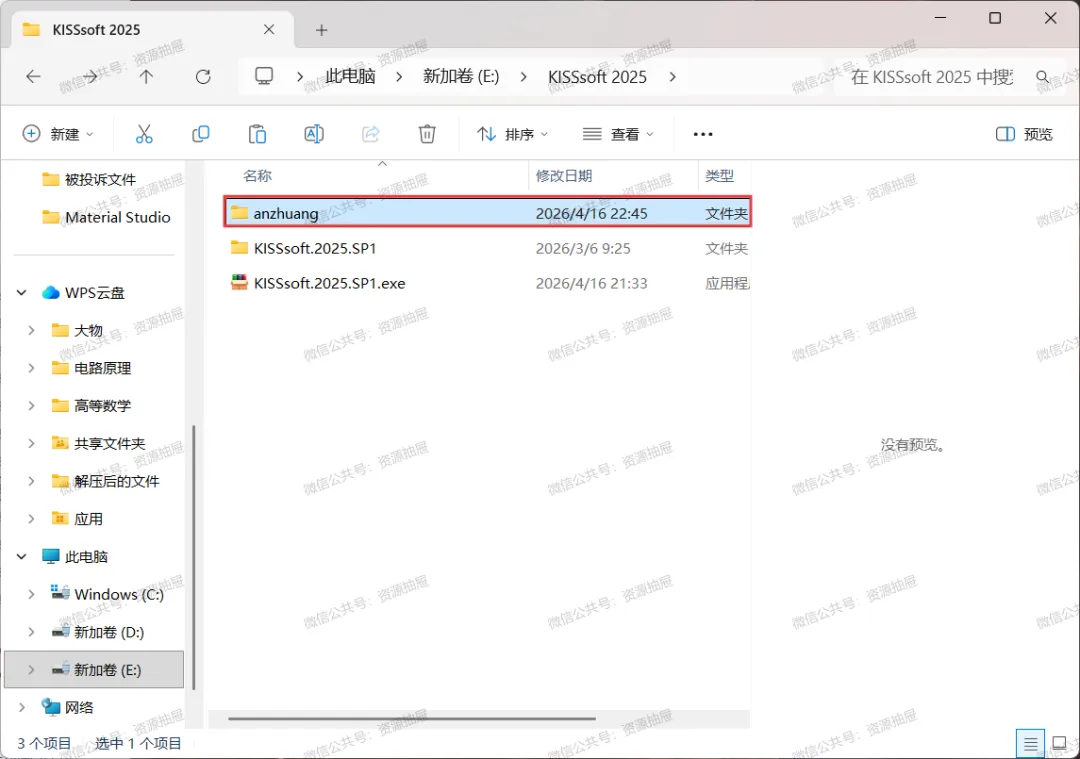Viewport: 1080px width, 759px height.
Task: Click the sidebar vertical scrollbar
Action: [194, 557]
